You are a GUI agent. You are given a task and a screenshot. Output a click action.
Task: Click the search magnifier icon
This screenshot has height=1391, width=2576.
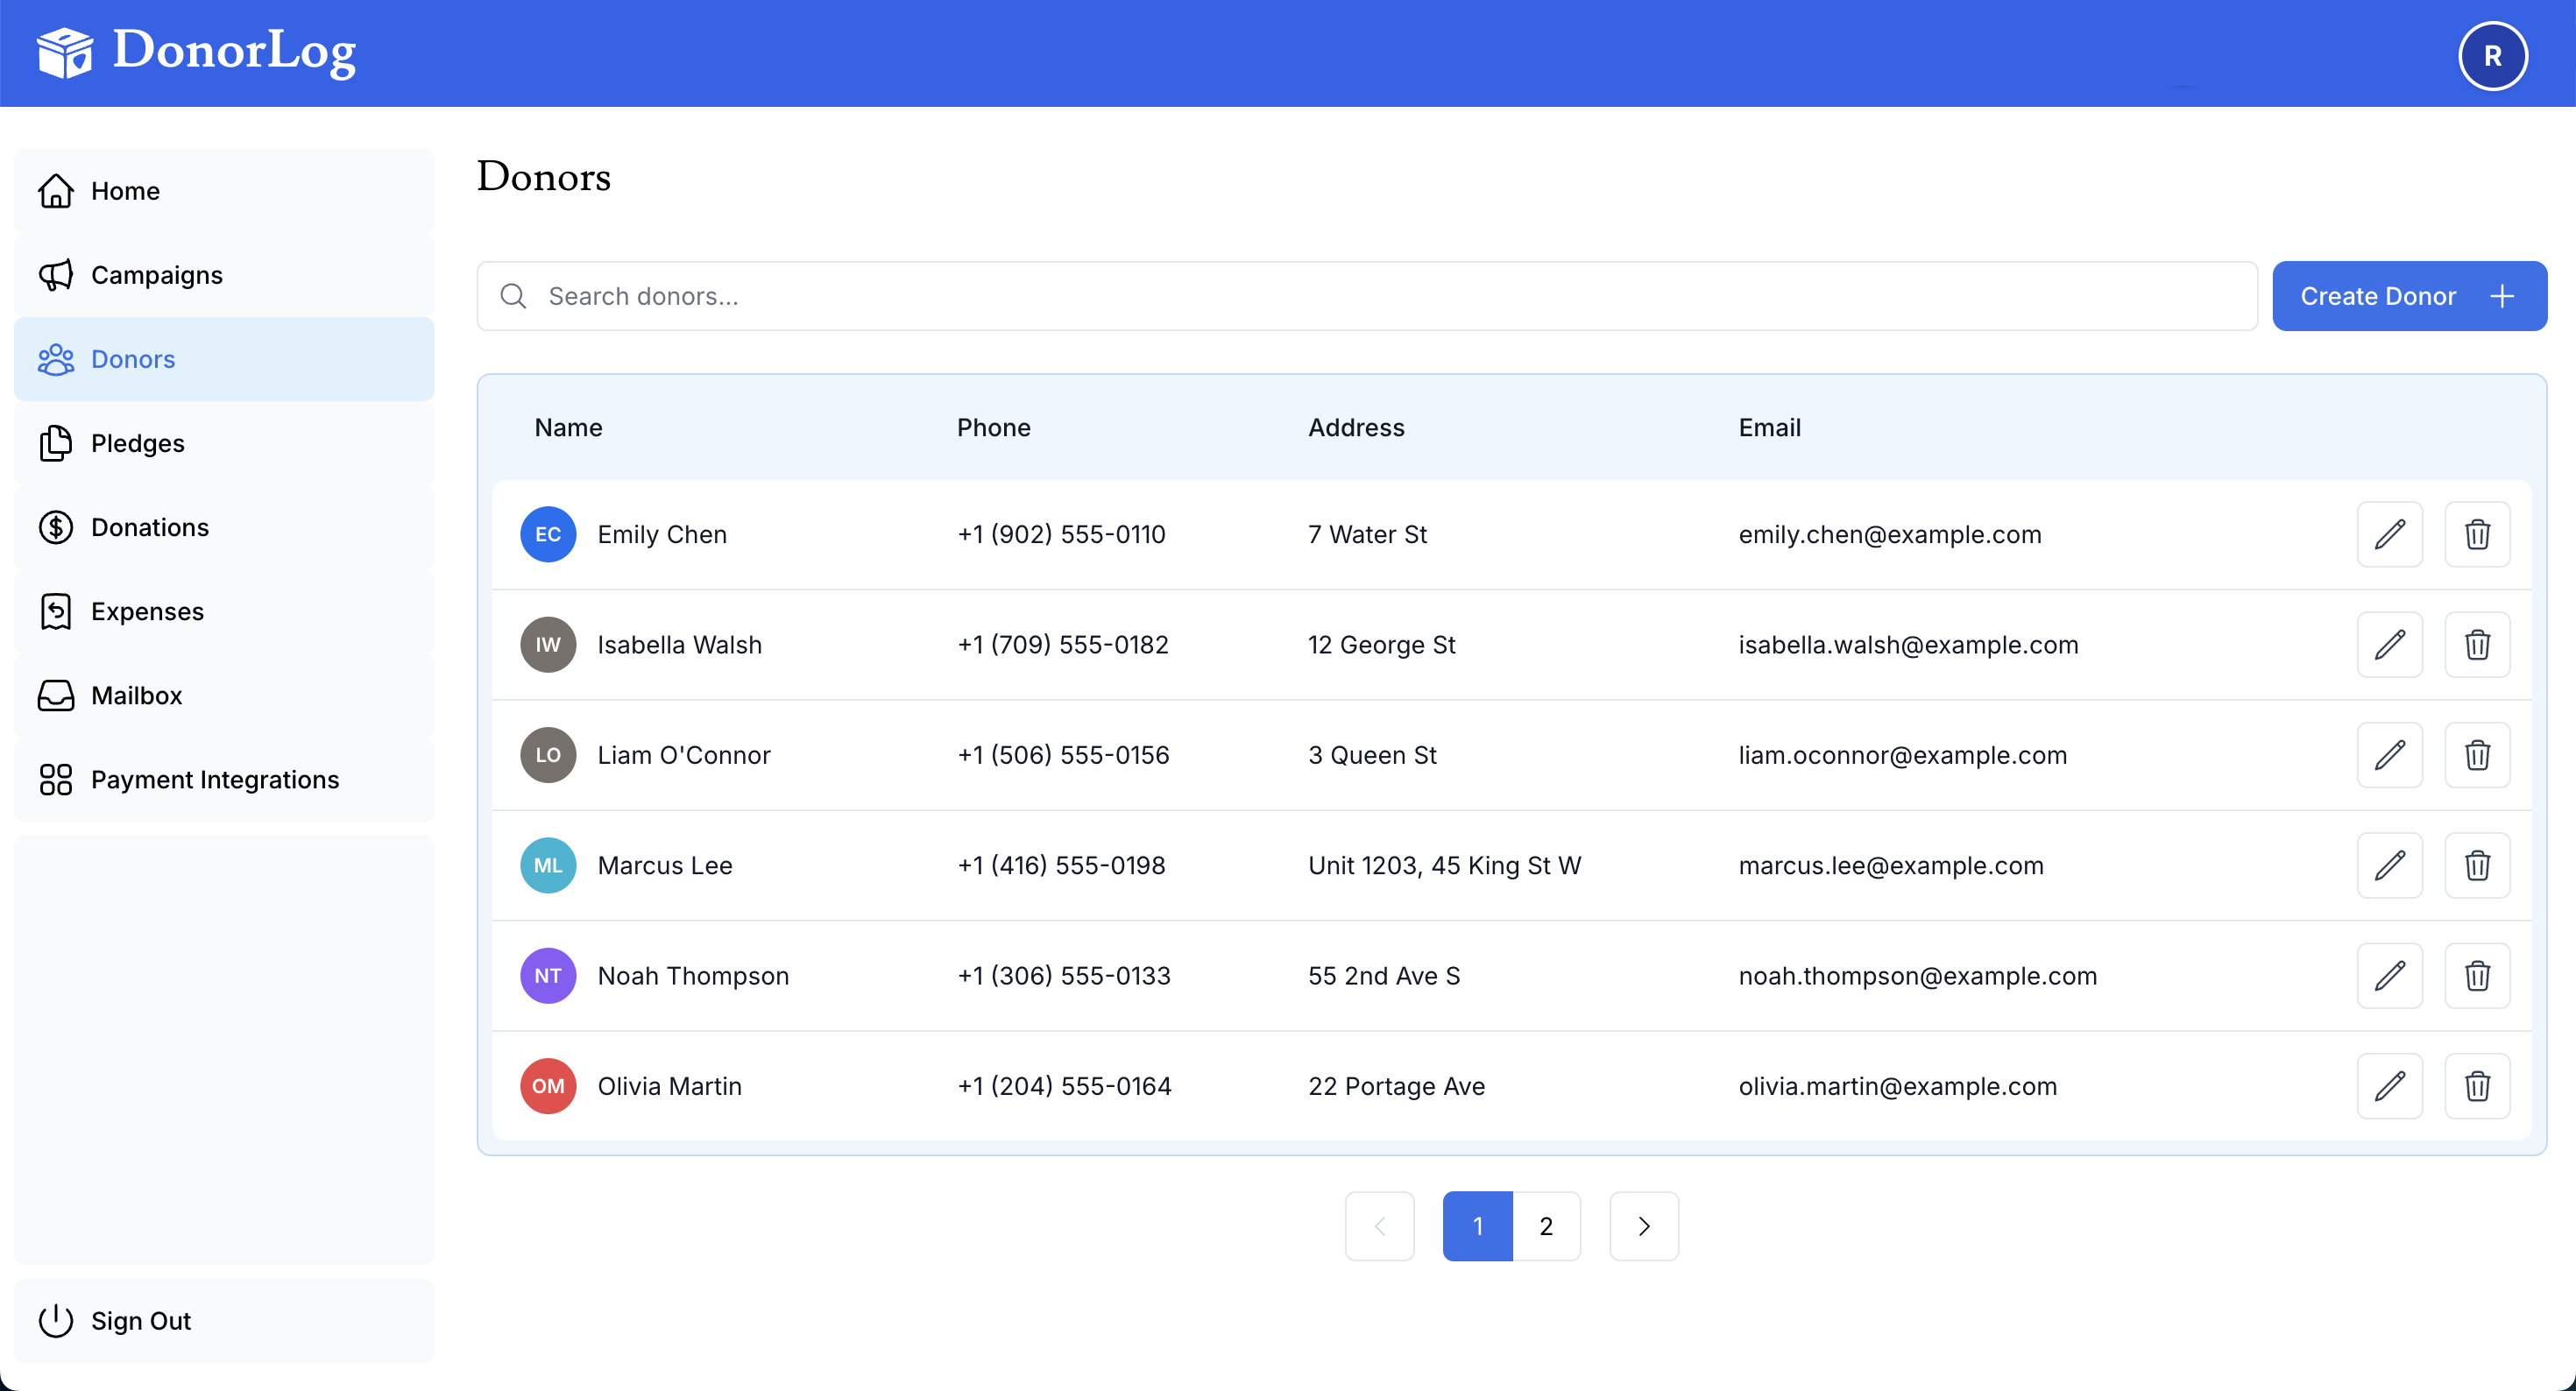(x=513, y=295)
